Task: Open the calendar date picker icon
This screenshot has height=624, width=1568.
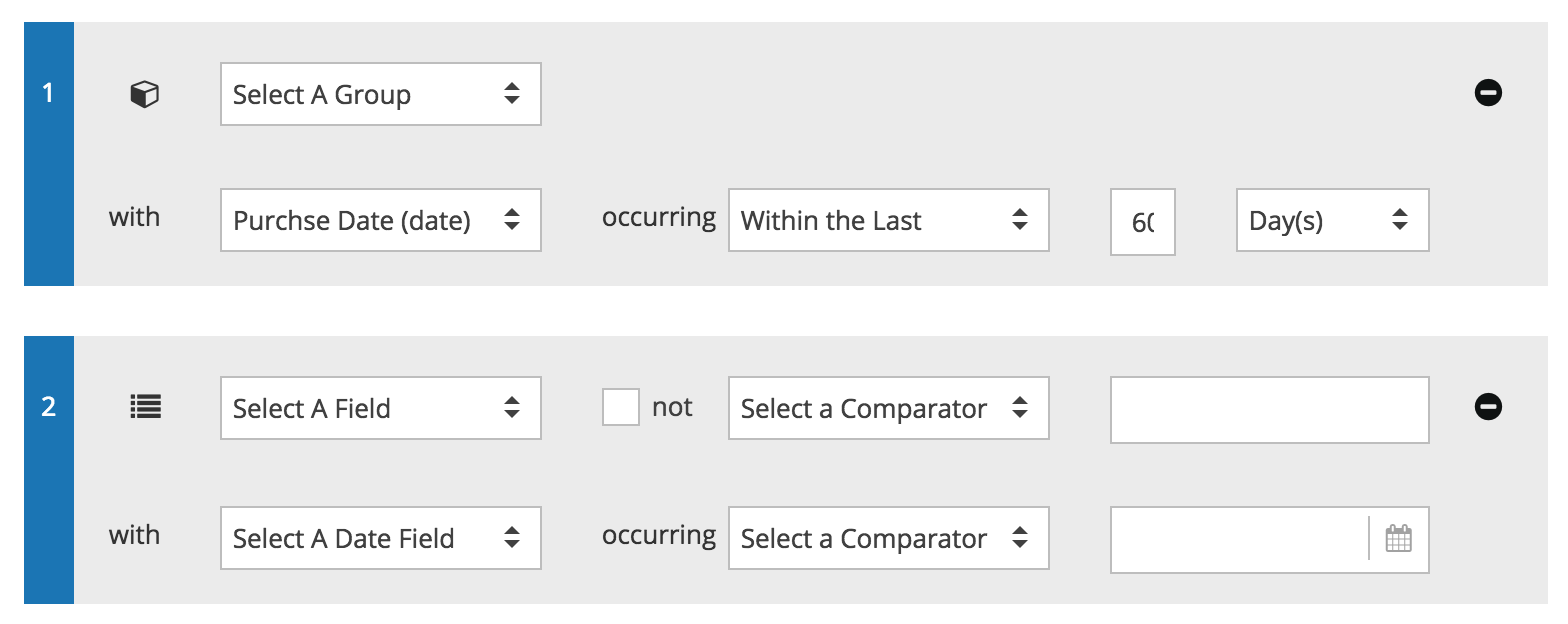Action: [x=1398, y=539]
